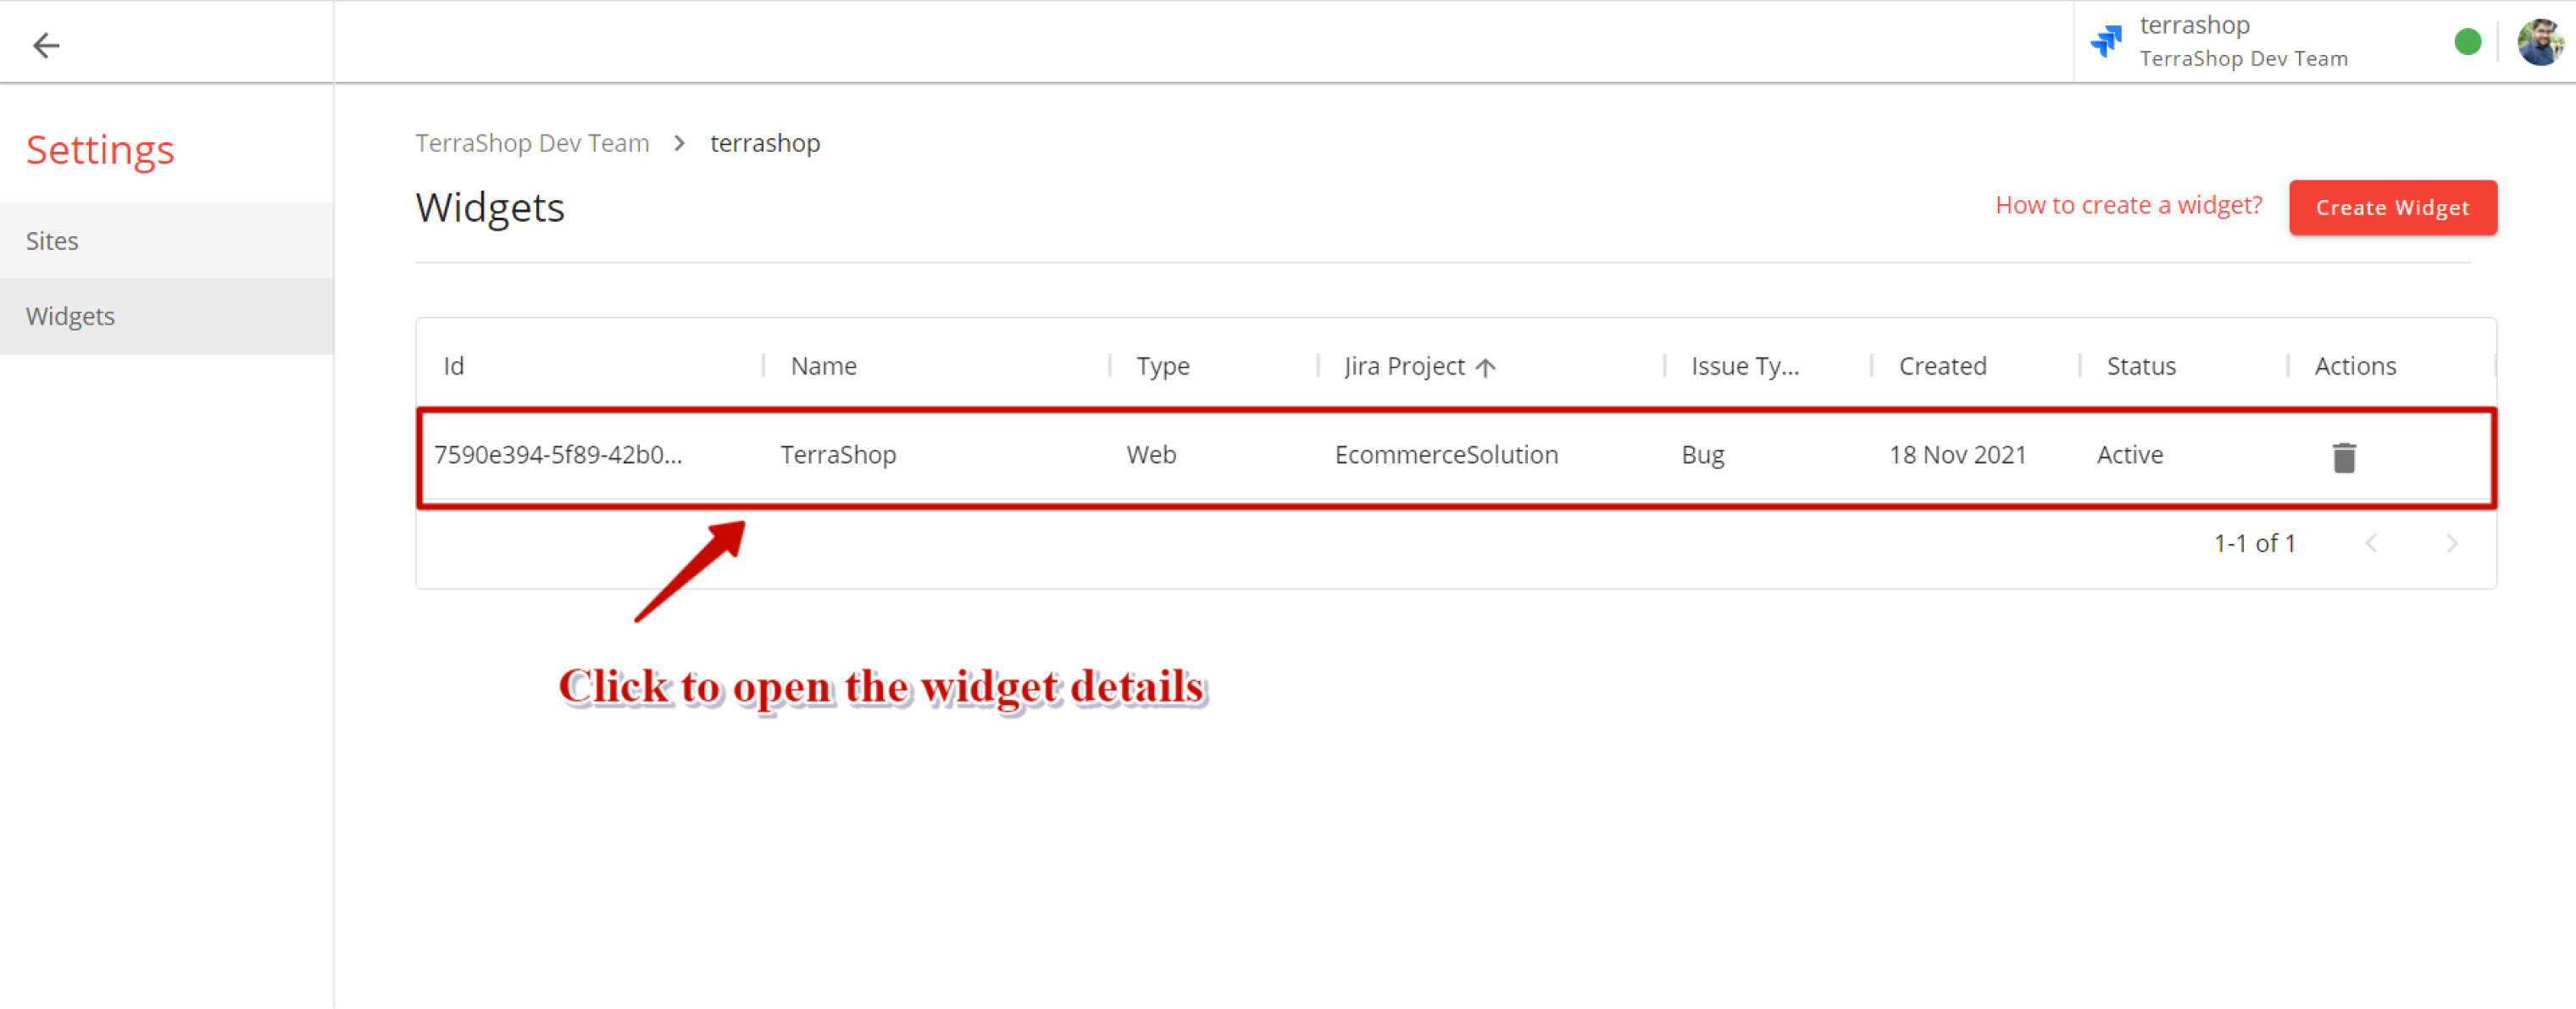Expand the Issue Type column header
This screenshot has width=2576, height=1009.
pyautogui.click(x=1744, y=366)
